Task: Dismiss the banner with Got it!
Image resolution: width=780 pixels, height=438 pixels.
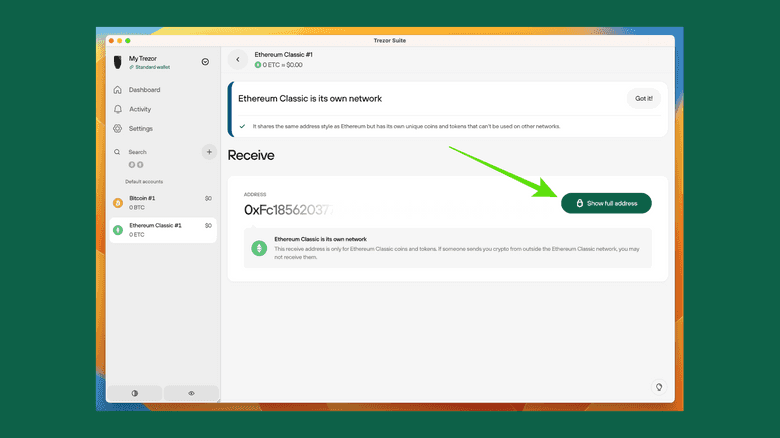Action: [643, 99]
